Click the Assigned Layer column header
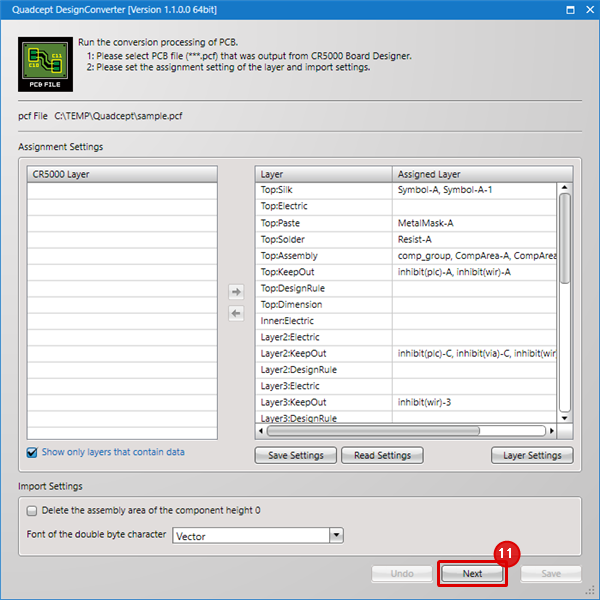 [483, 174]
